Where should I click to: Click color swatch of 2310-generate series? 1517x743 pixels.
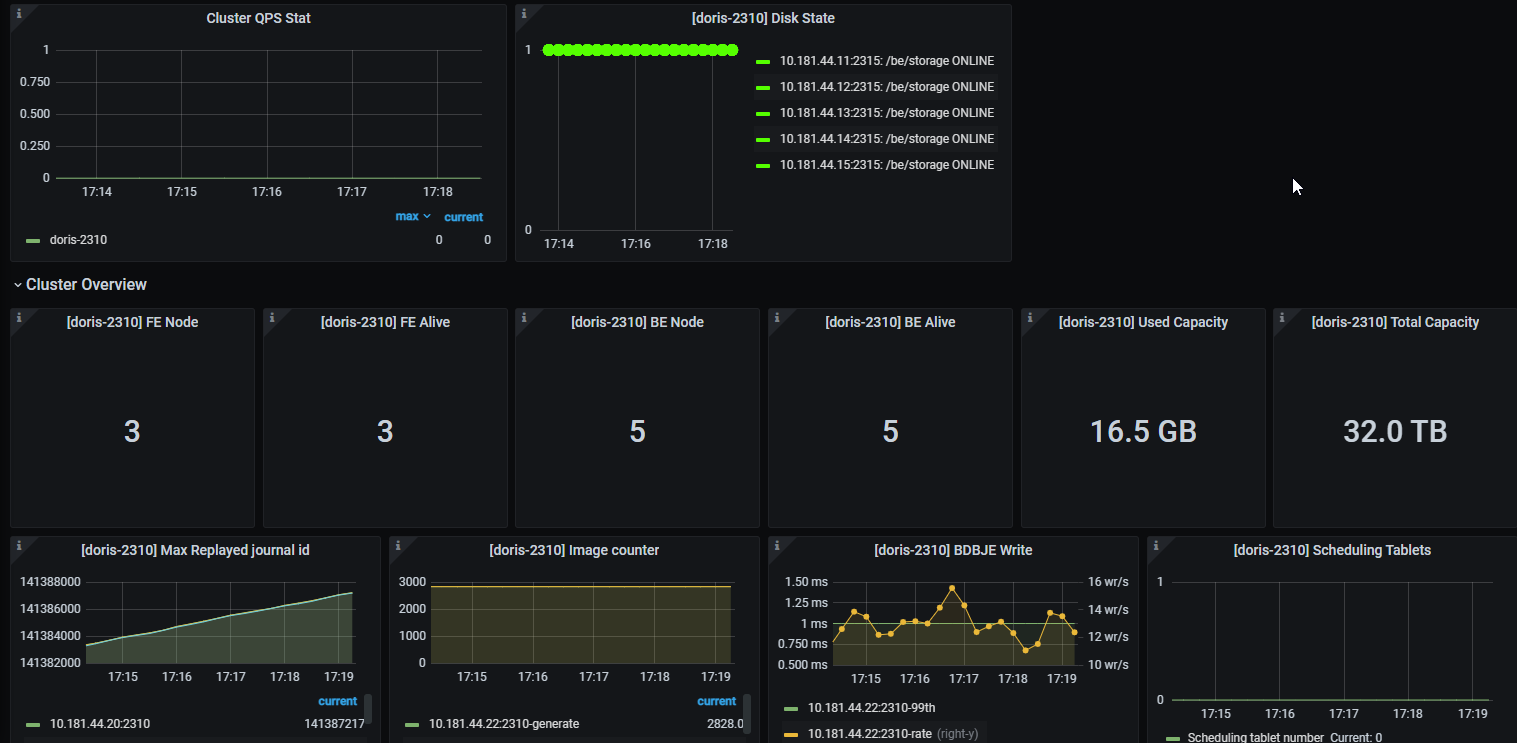coord(412,725)
